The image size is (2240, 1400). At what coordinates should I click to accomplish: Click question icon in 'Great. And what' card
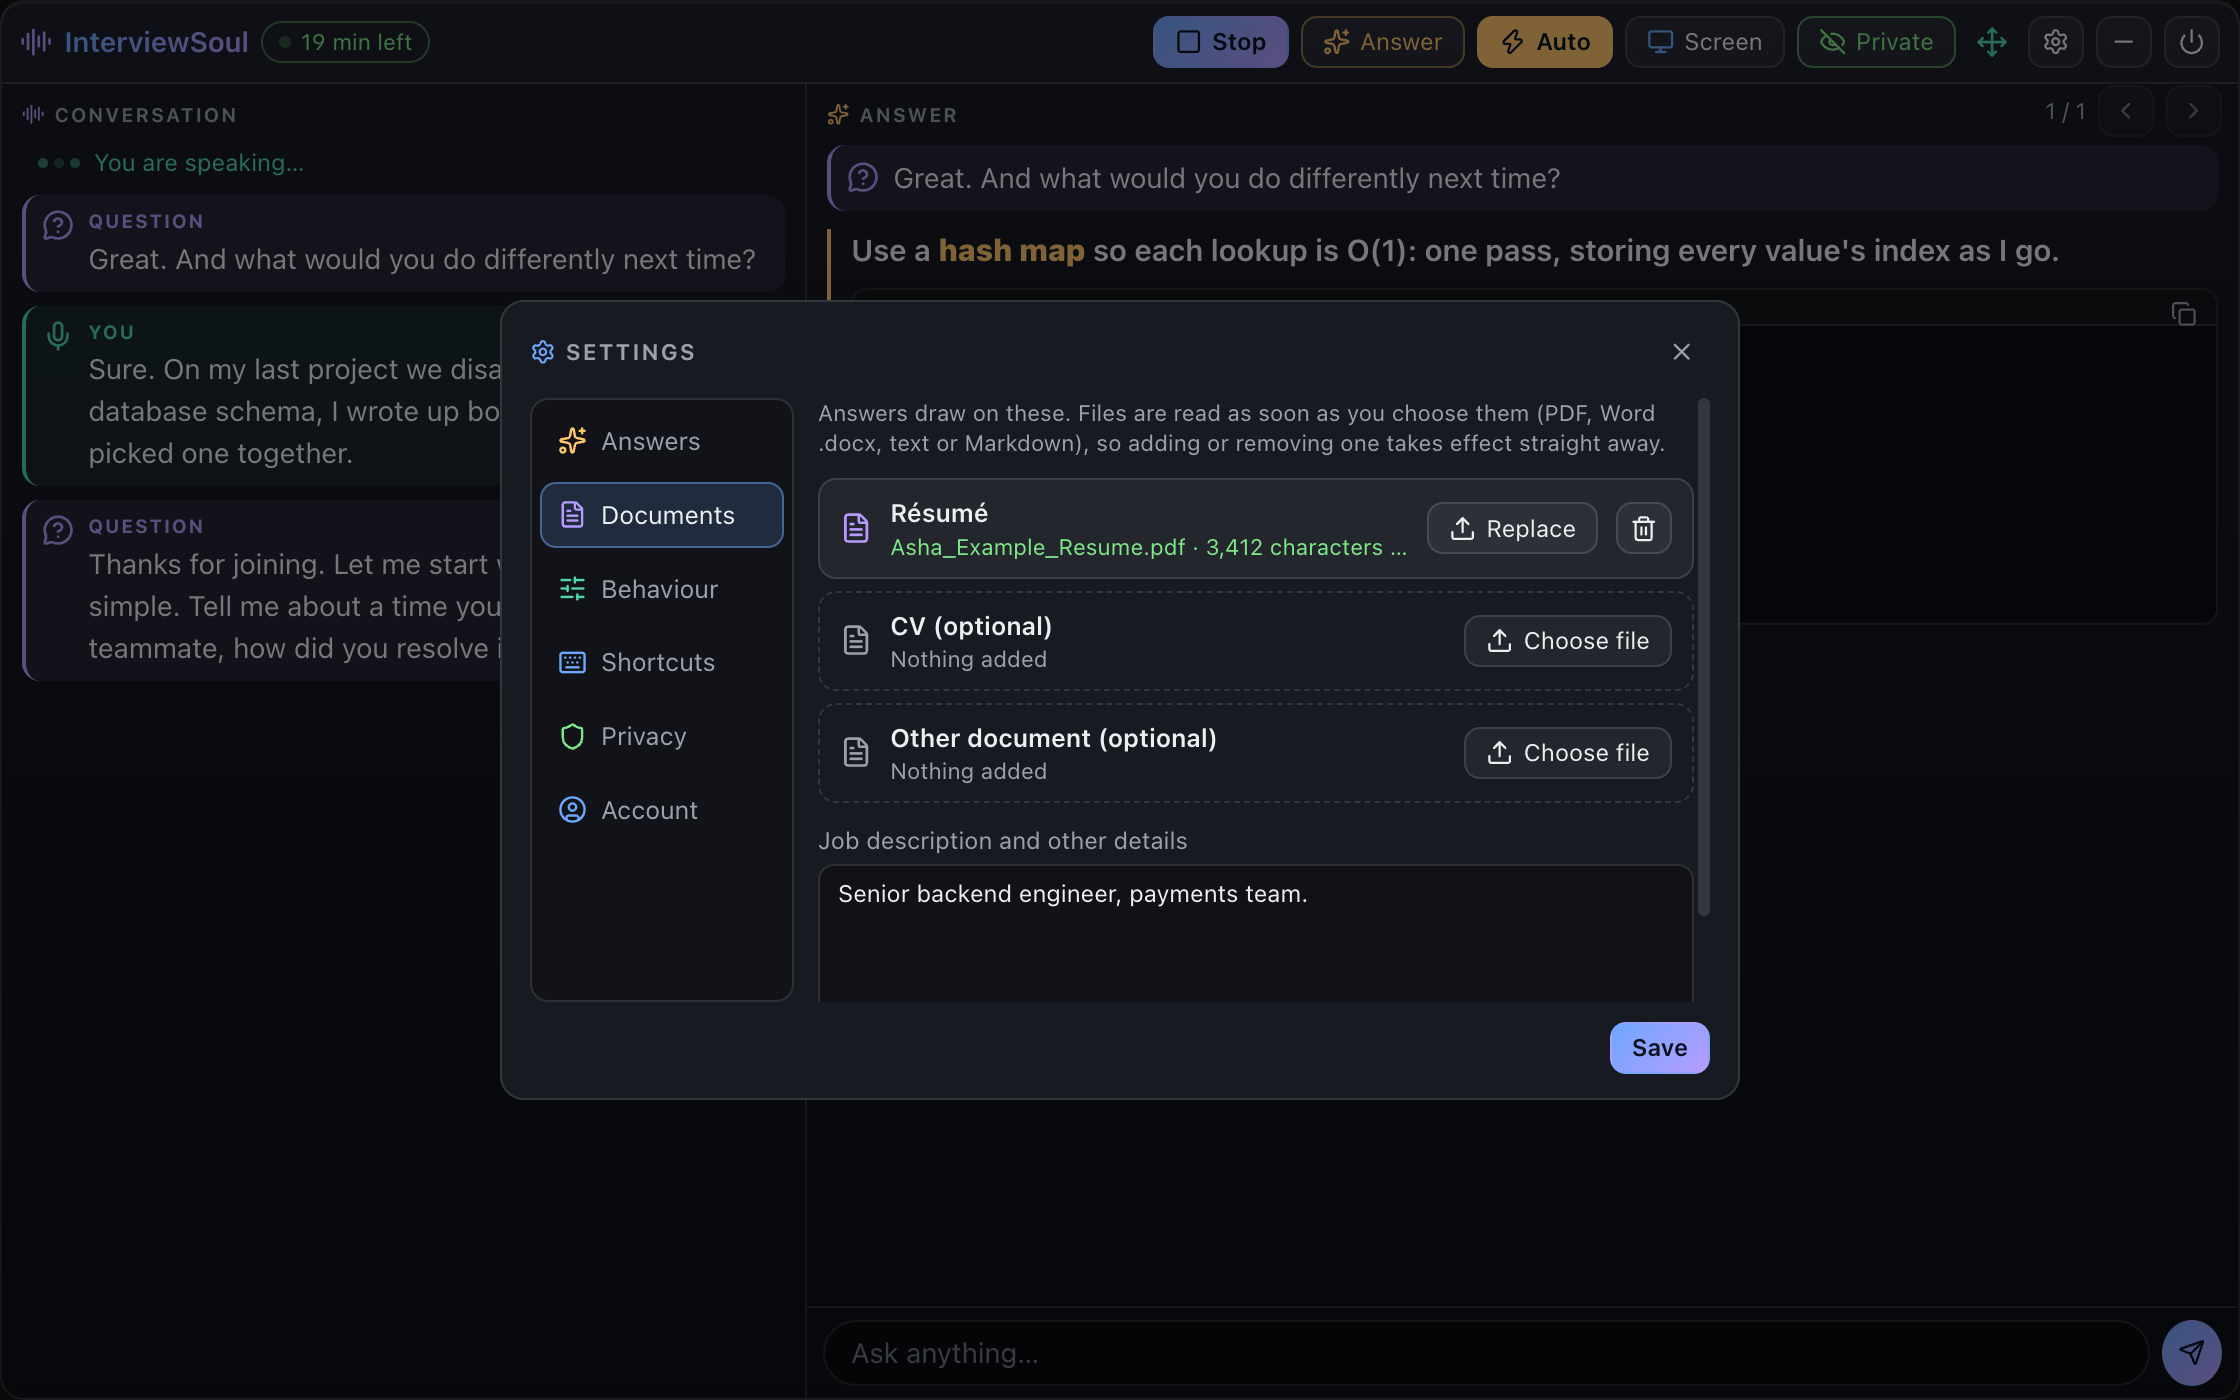(x=58, y=225)
